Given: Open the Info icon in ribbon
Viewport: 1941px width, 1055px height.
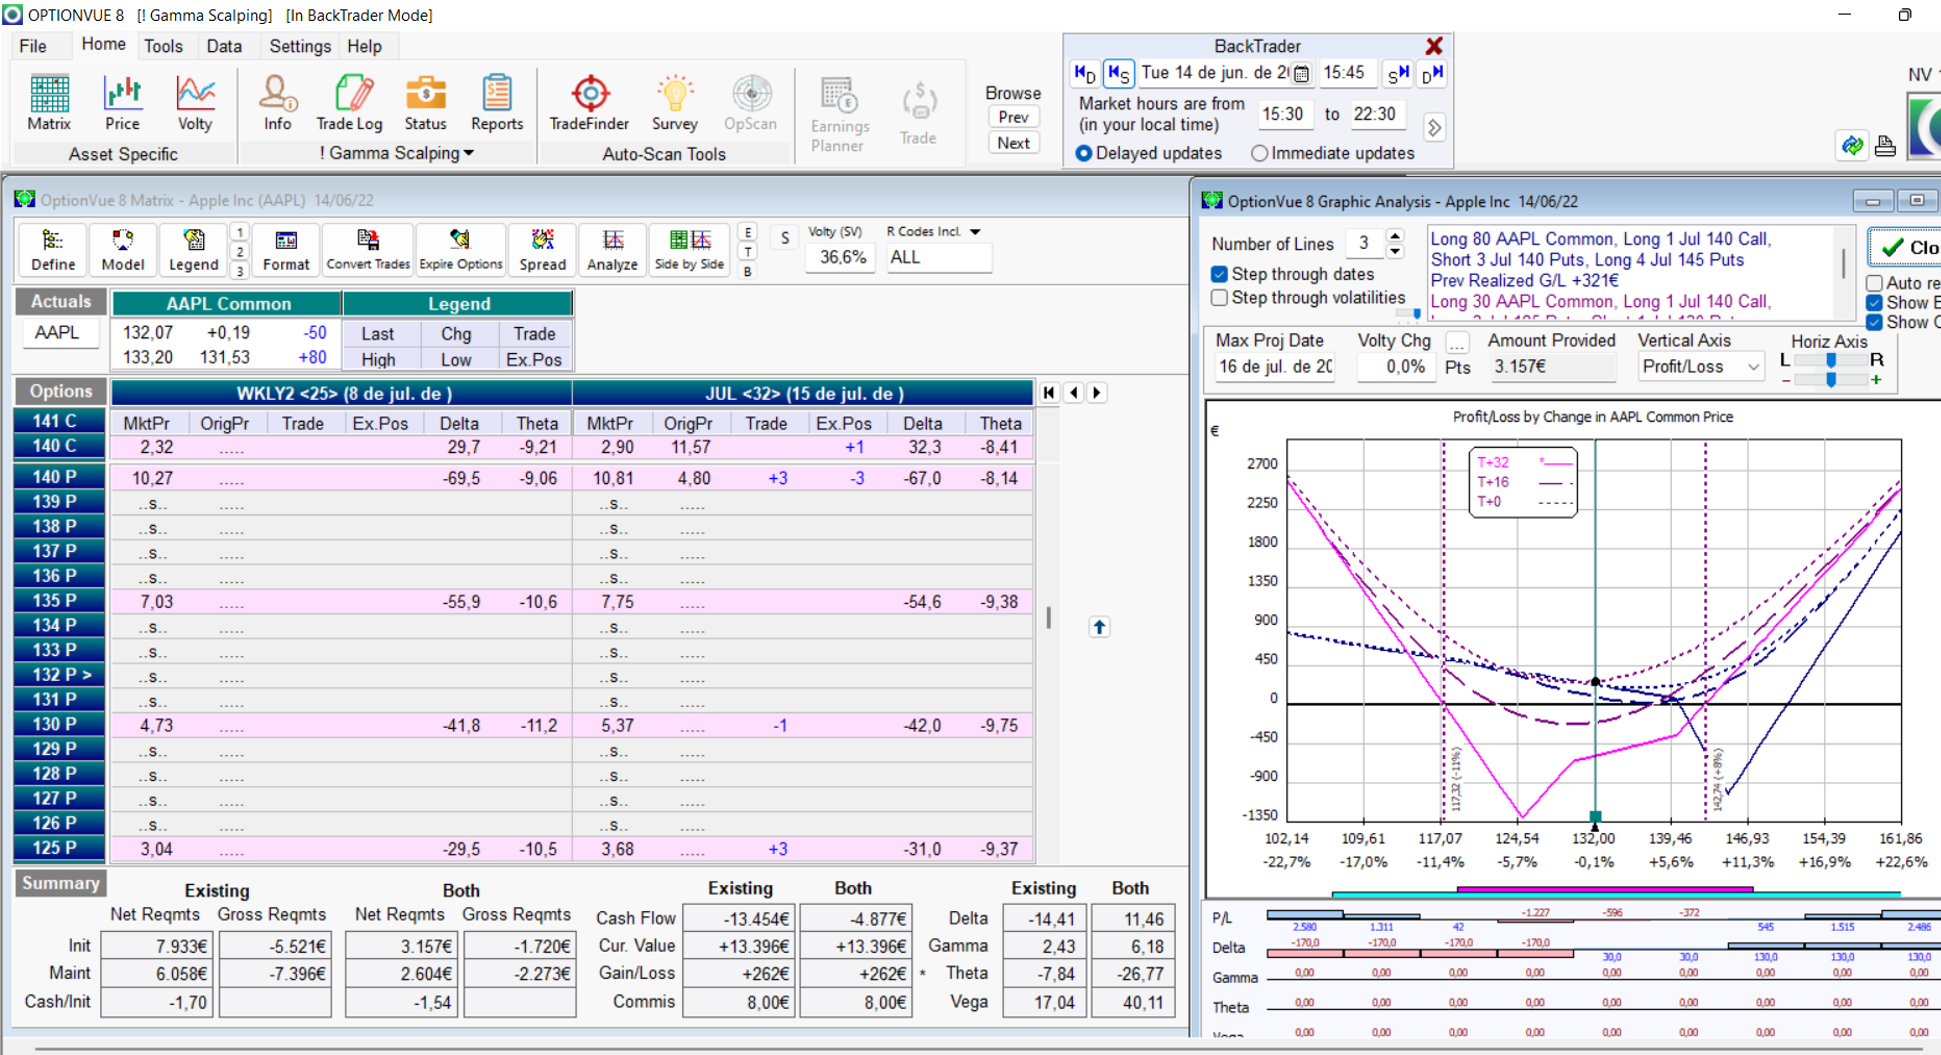Looking at the screenshot, I should [x=277, y=103].
